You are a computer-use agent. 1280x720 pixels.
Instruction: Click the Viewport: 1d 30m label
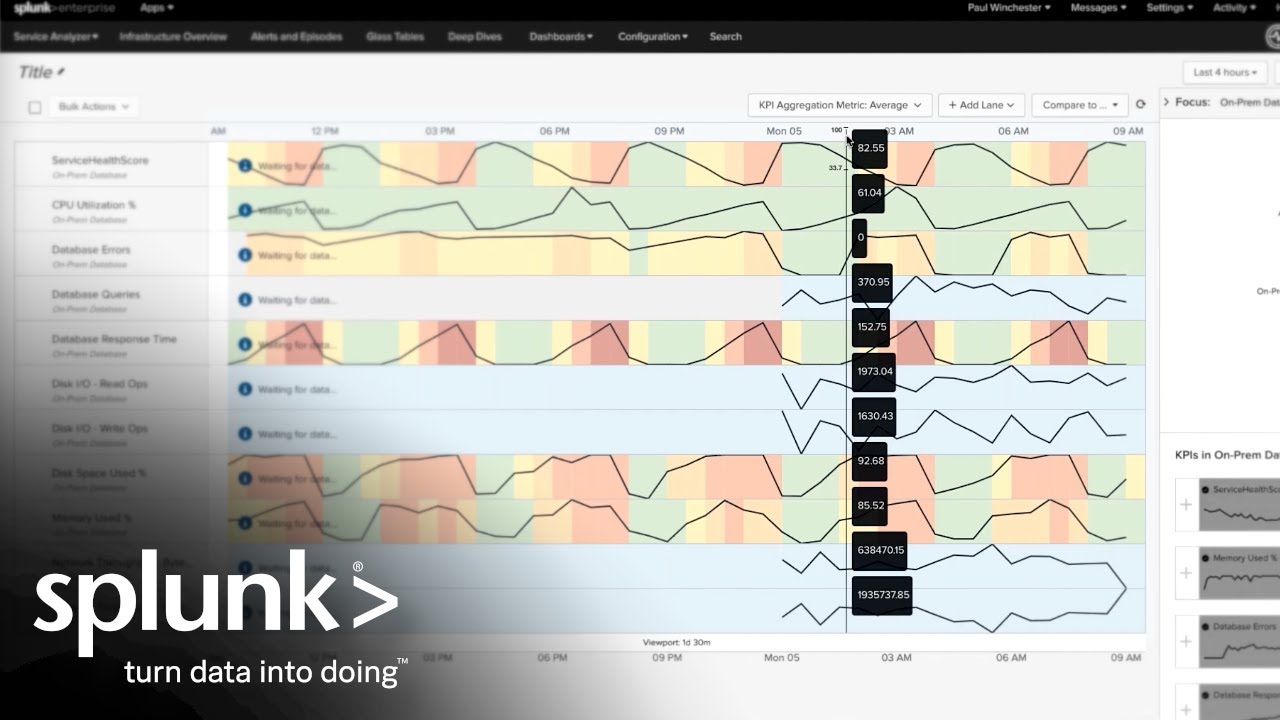[x=675, y=642]
